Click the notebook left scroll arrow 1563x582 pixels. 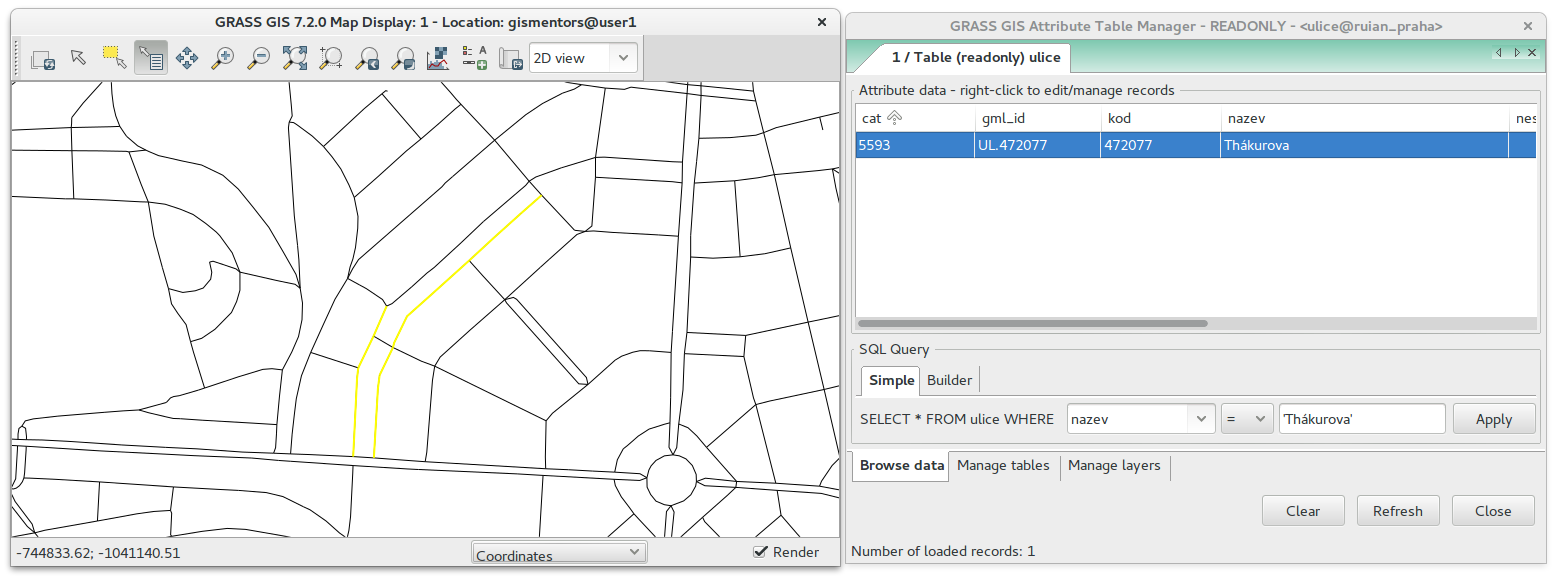[x=1498, y=52]
